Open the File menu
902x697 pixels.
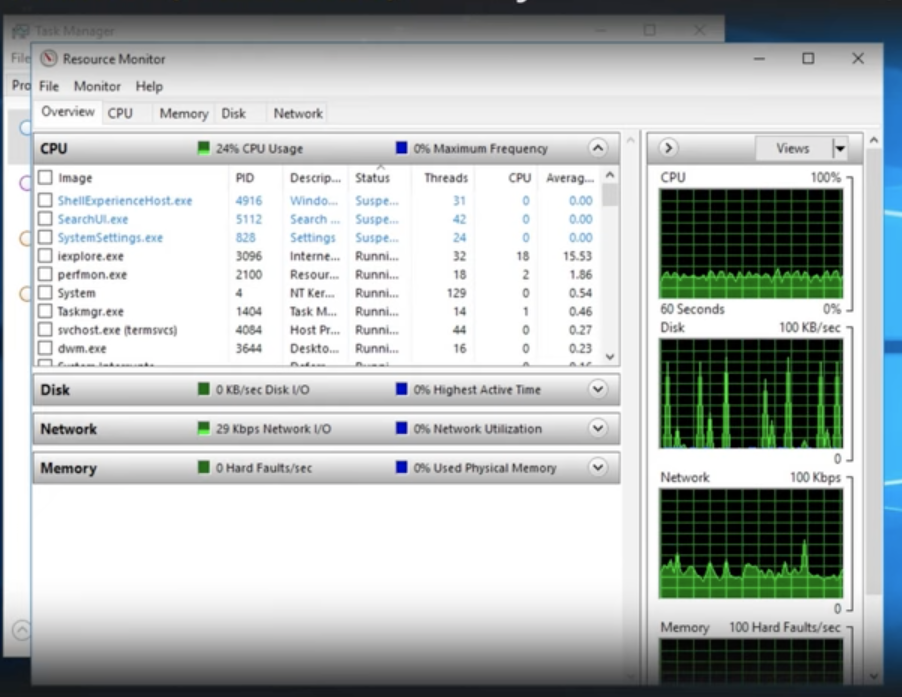pyautogui.click(x=49, y=86)
